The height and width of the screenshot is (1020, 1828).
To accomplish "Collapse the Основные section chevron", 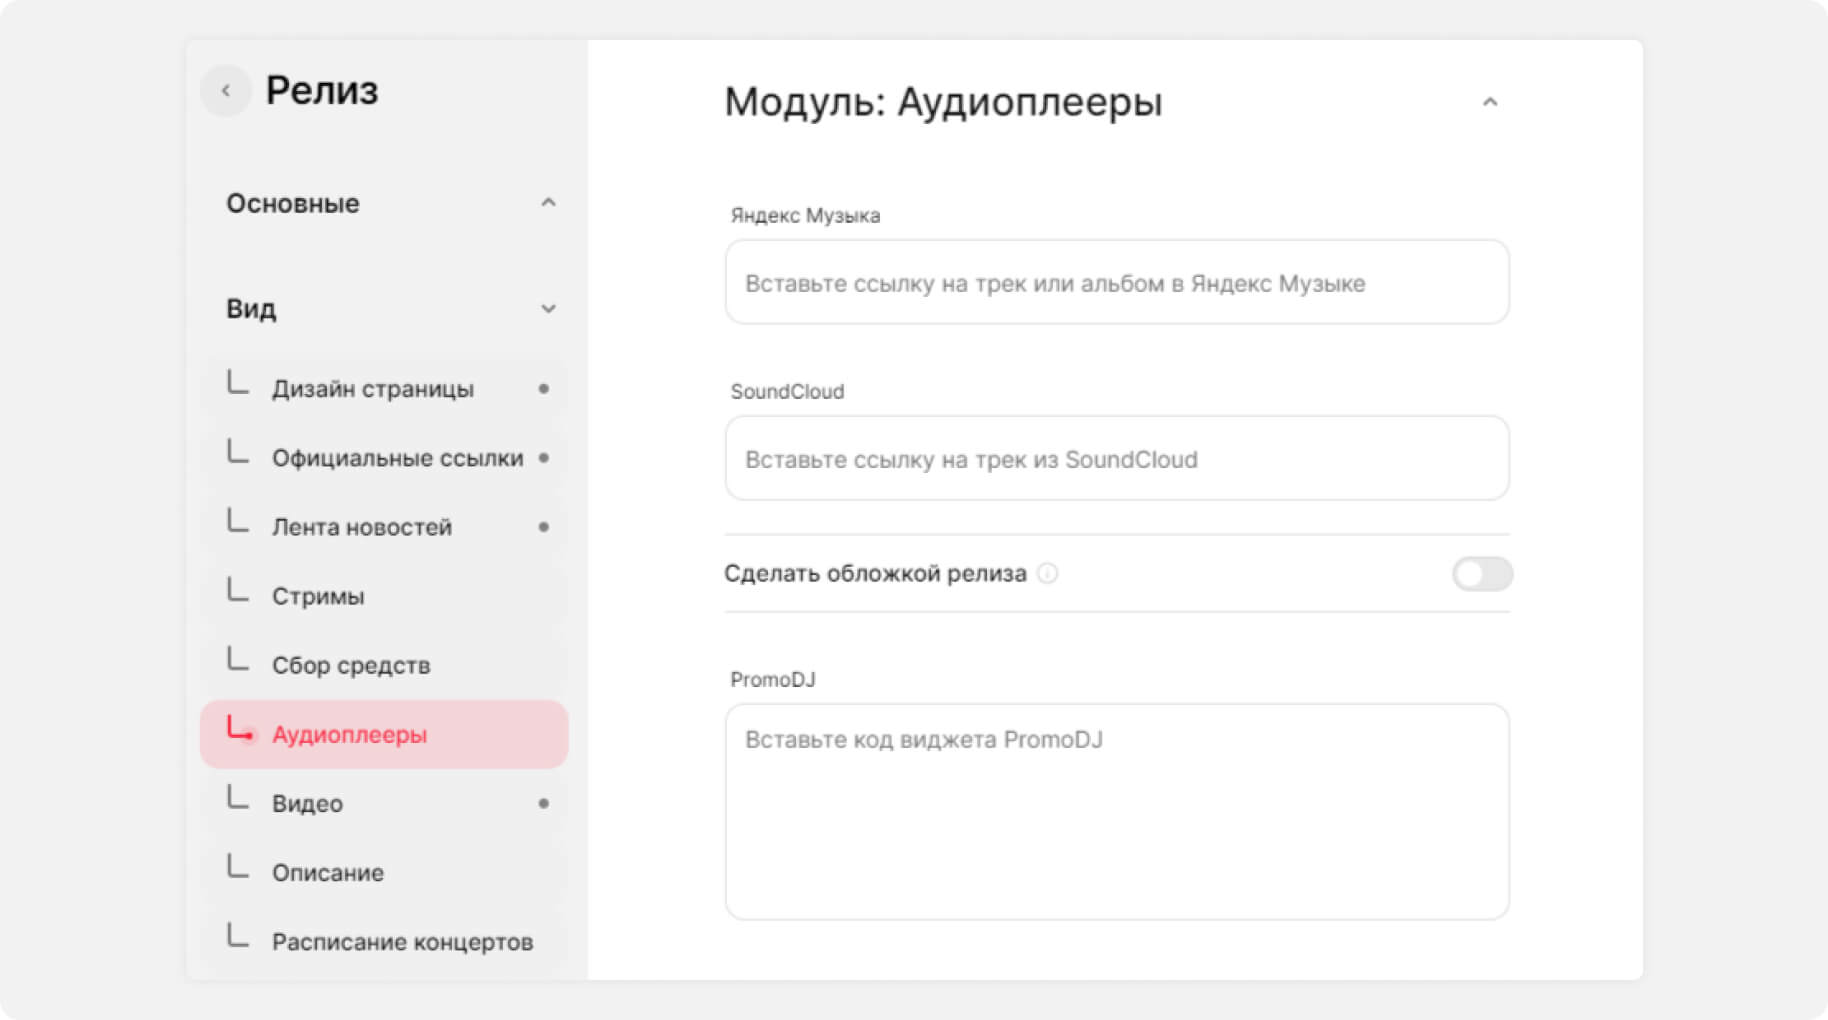I will 548,203.
